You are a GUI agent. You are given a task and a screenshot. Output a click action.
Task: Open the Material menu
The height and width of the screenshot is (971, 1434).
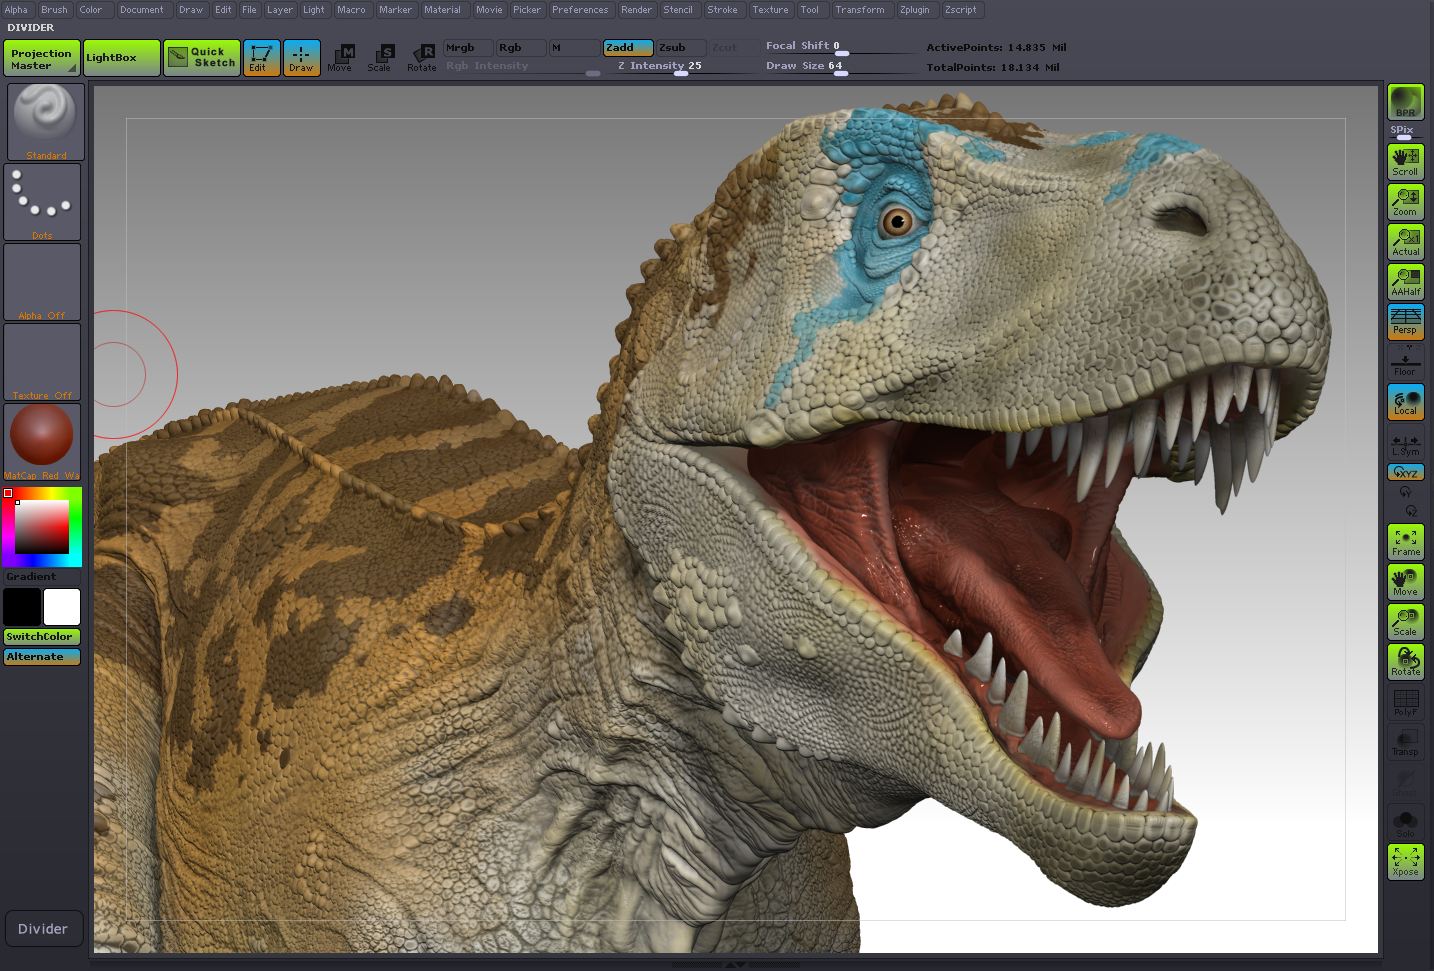click(x=442, y=10)
